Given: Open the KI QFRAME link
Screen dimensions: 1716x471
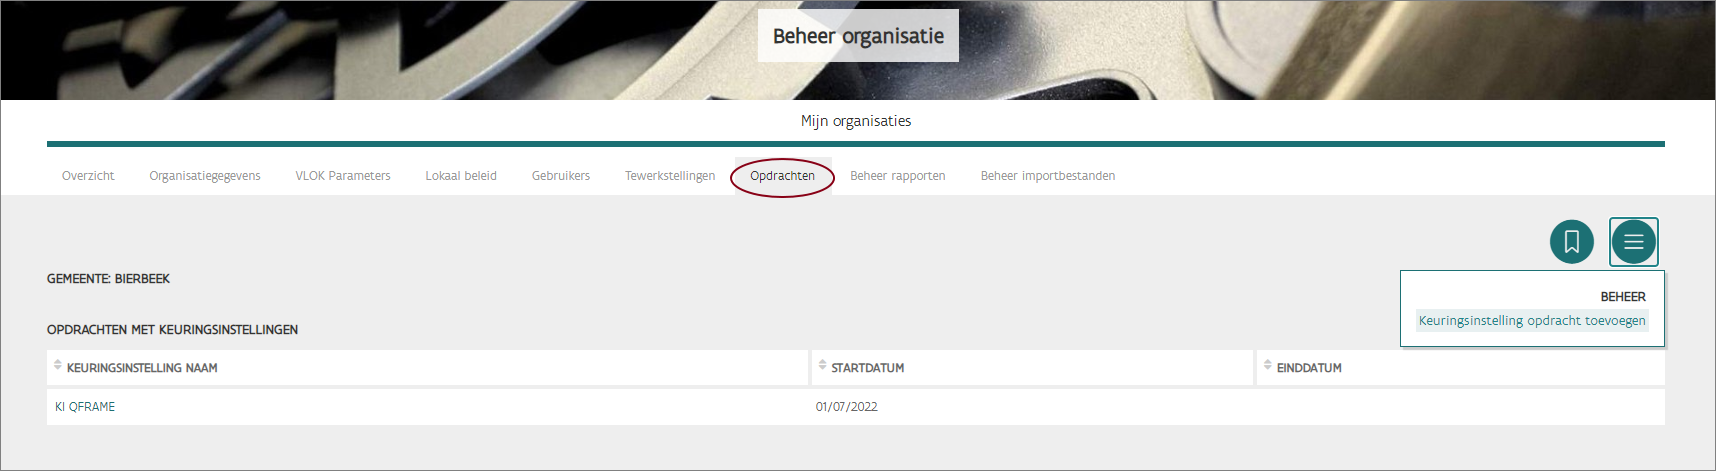Looking at the screenshot, I should [85, 407].
